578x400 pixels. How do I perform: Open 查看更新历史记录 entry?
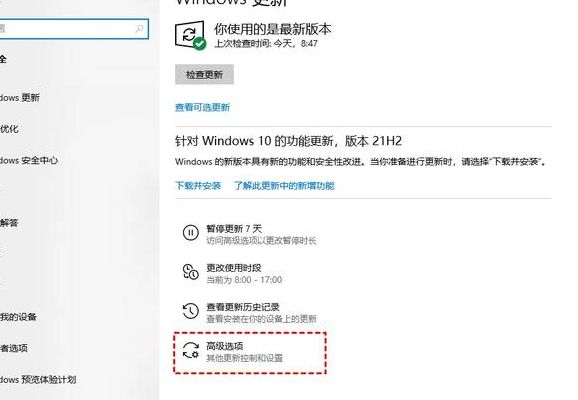tap(250, 312)
